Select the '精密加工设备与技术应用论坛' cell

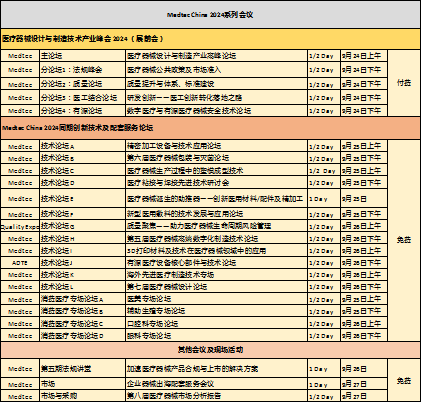click(x=216, y=146)
